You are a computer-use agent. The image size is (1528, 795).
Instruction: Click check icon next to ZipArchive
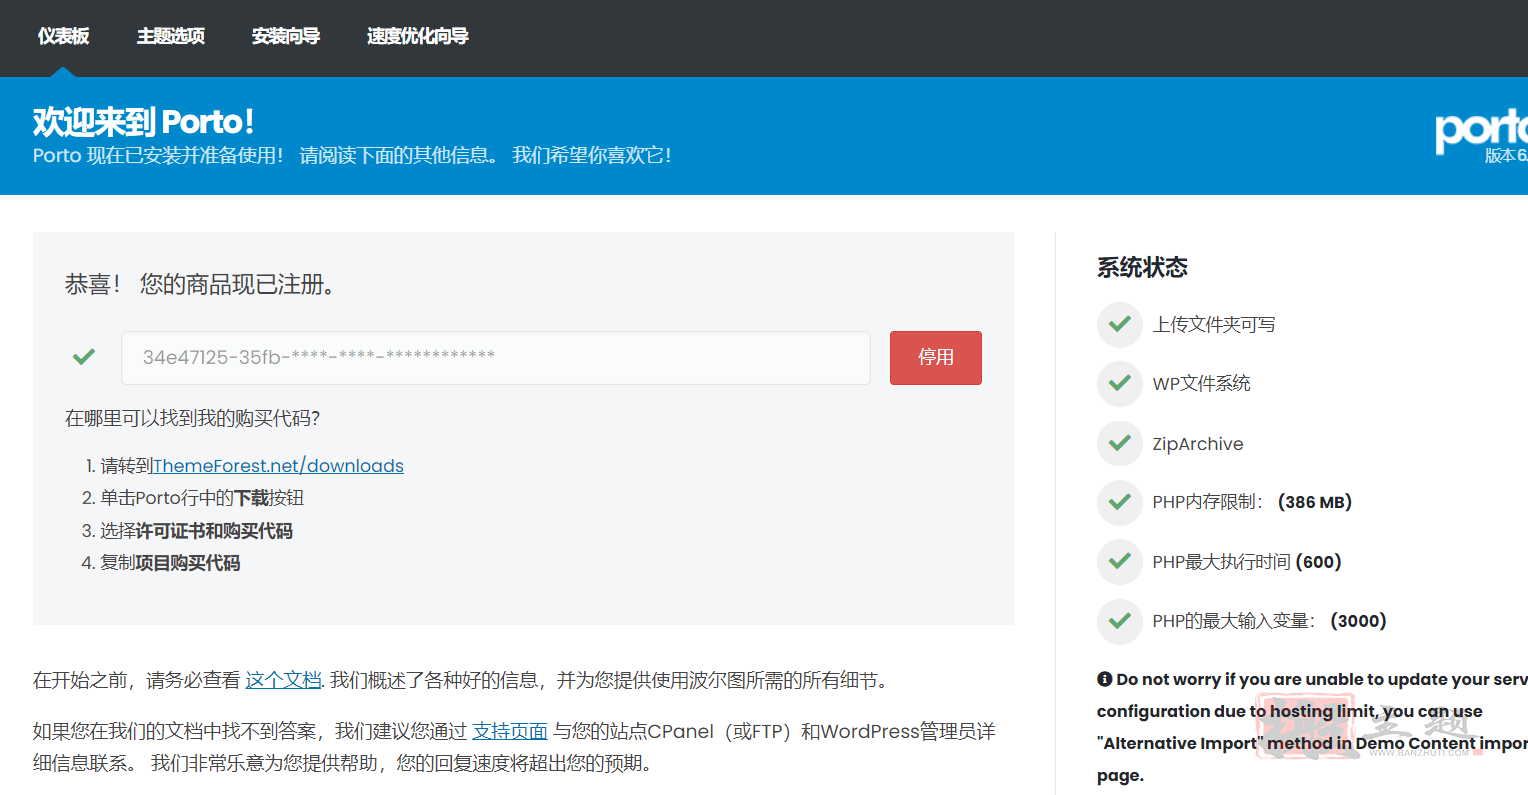click(1120, 443)
